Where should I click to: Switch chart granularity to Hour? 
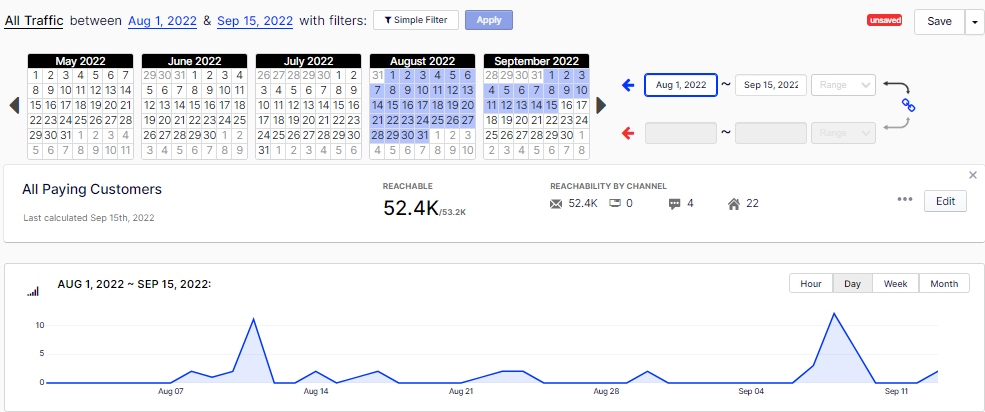[x=811, y=283]
